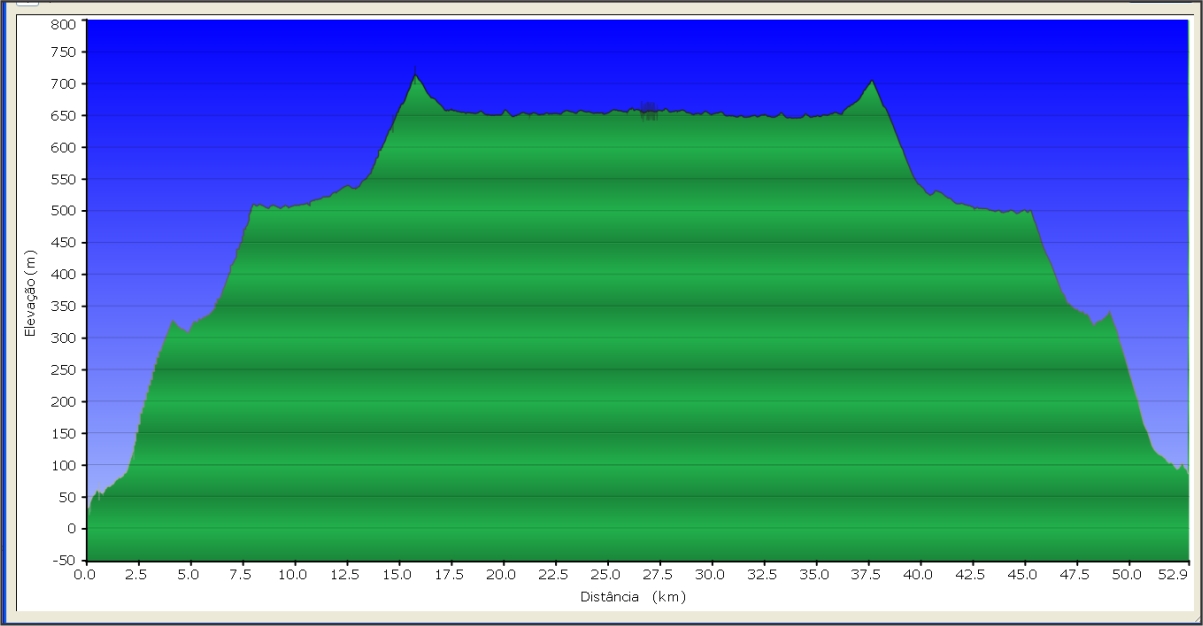Click the dark clustered marker near 27 km
This screenshot has width=1203, height=626.
tap(649, 111)
